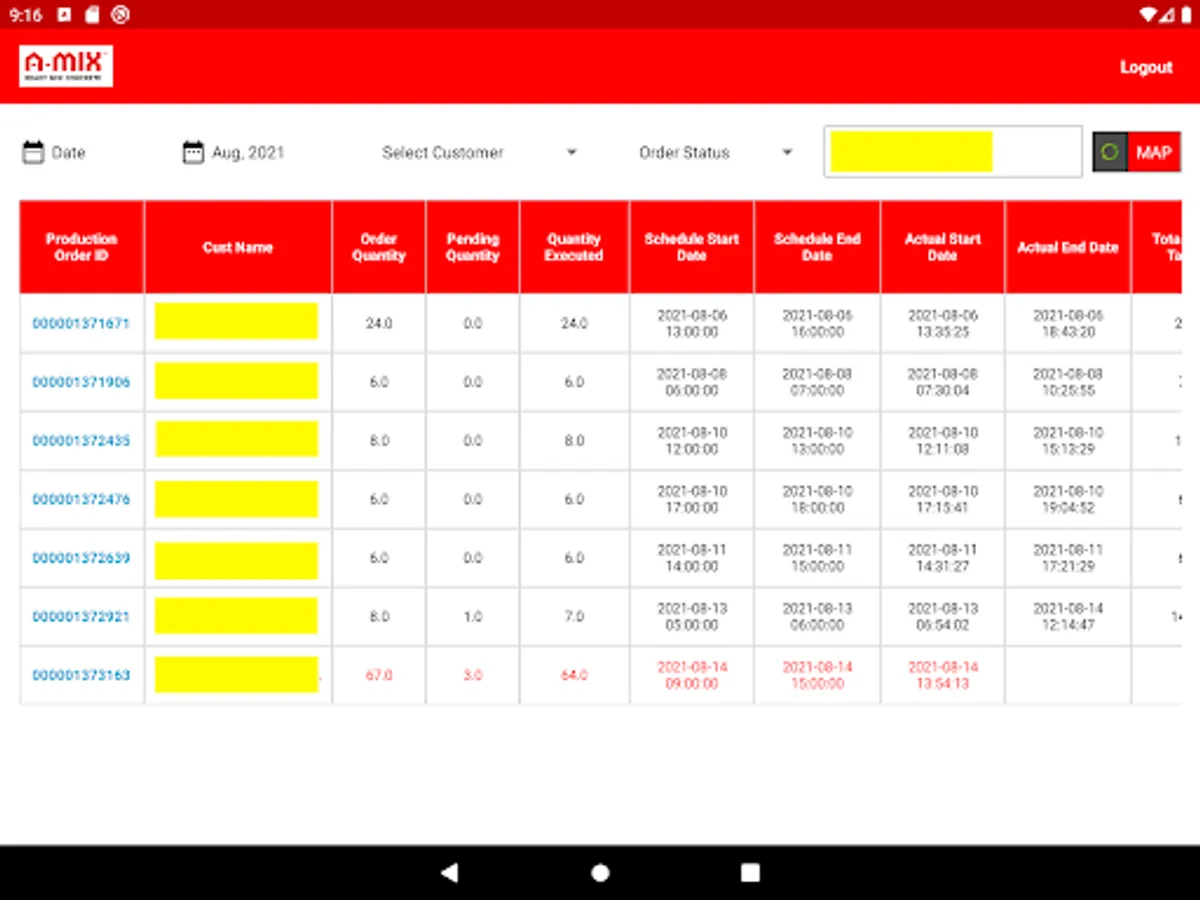1200x900 pixels.
Task: Open production order 000001372921
Action: 81,617
